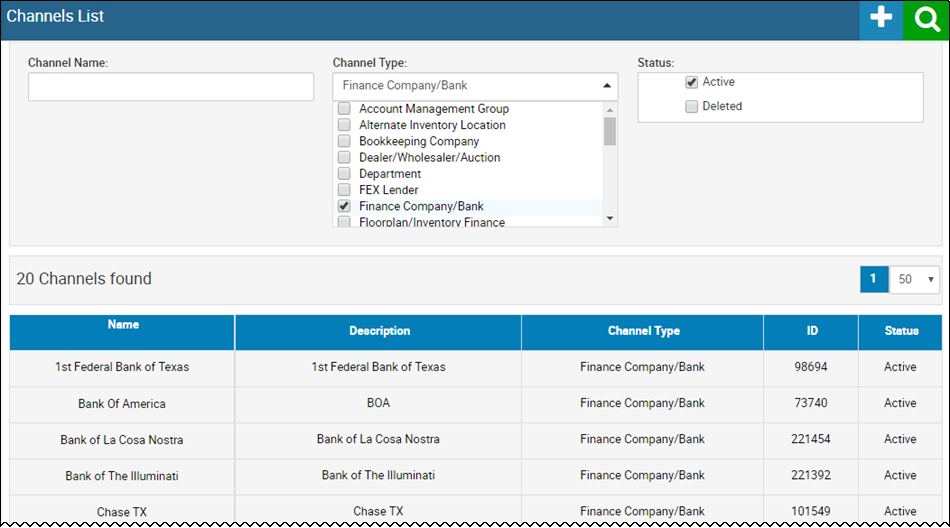Click the Channel Type list scroll-up arrow
This screenshot has height=528, width=950.
click(x=610, y=110)
